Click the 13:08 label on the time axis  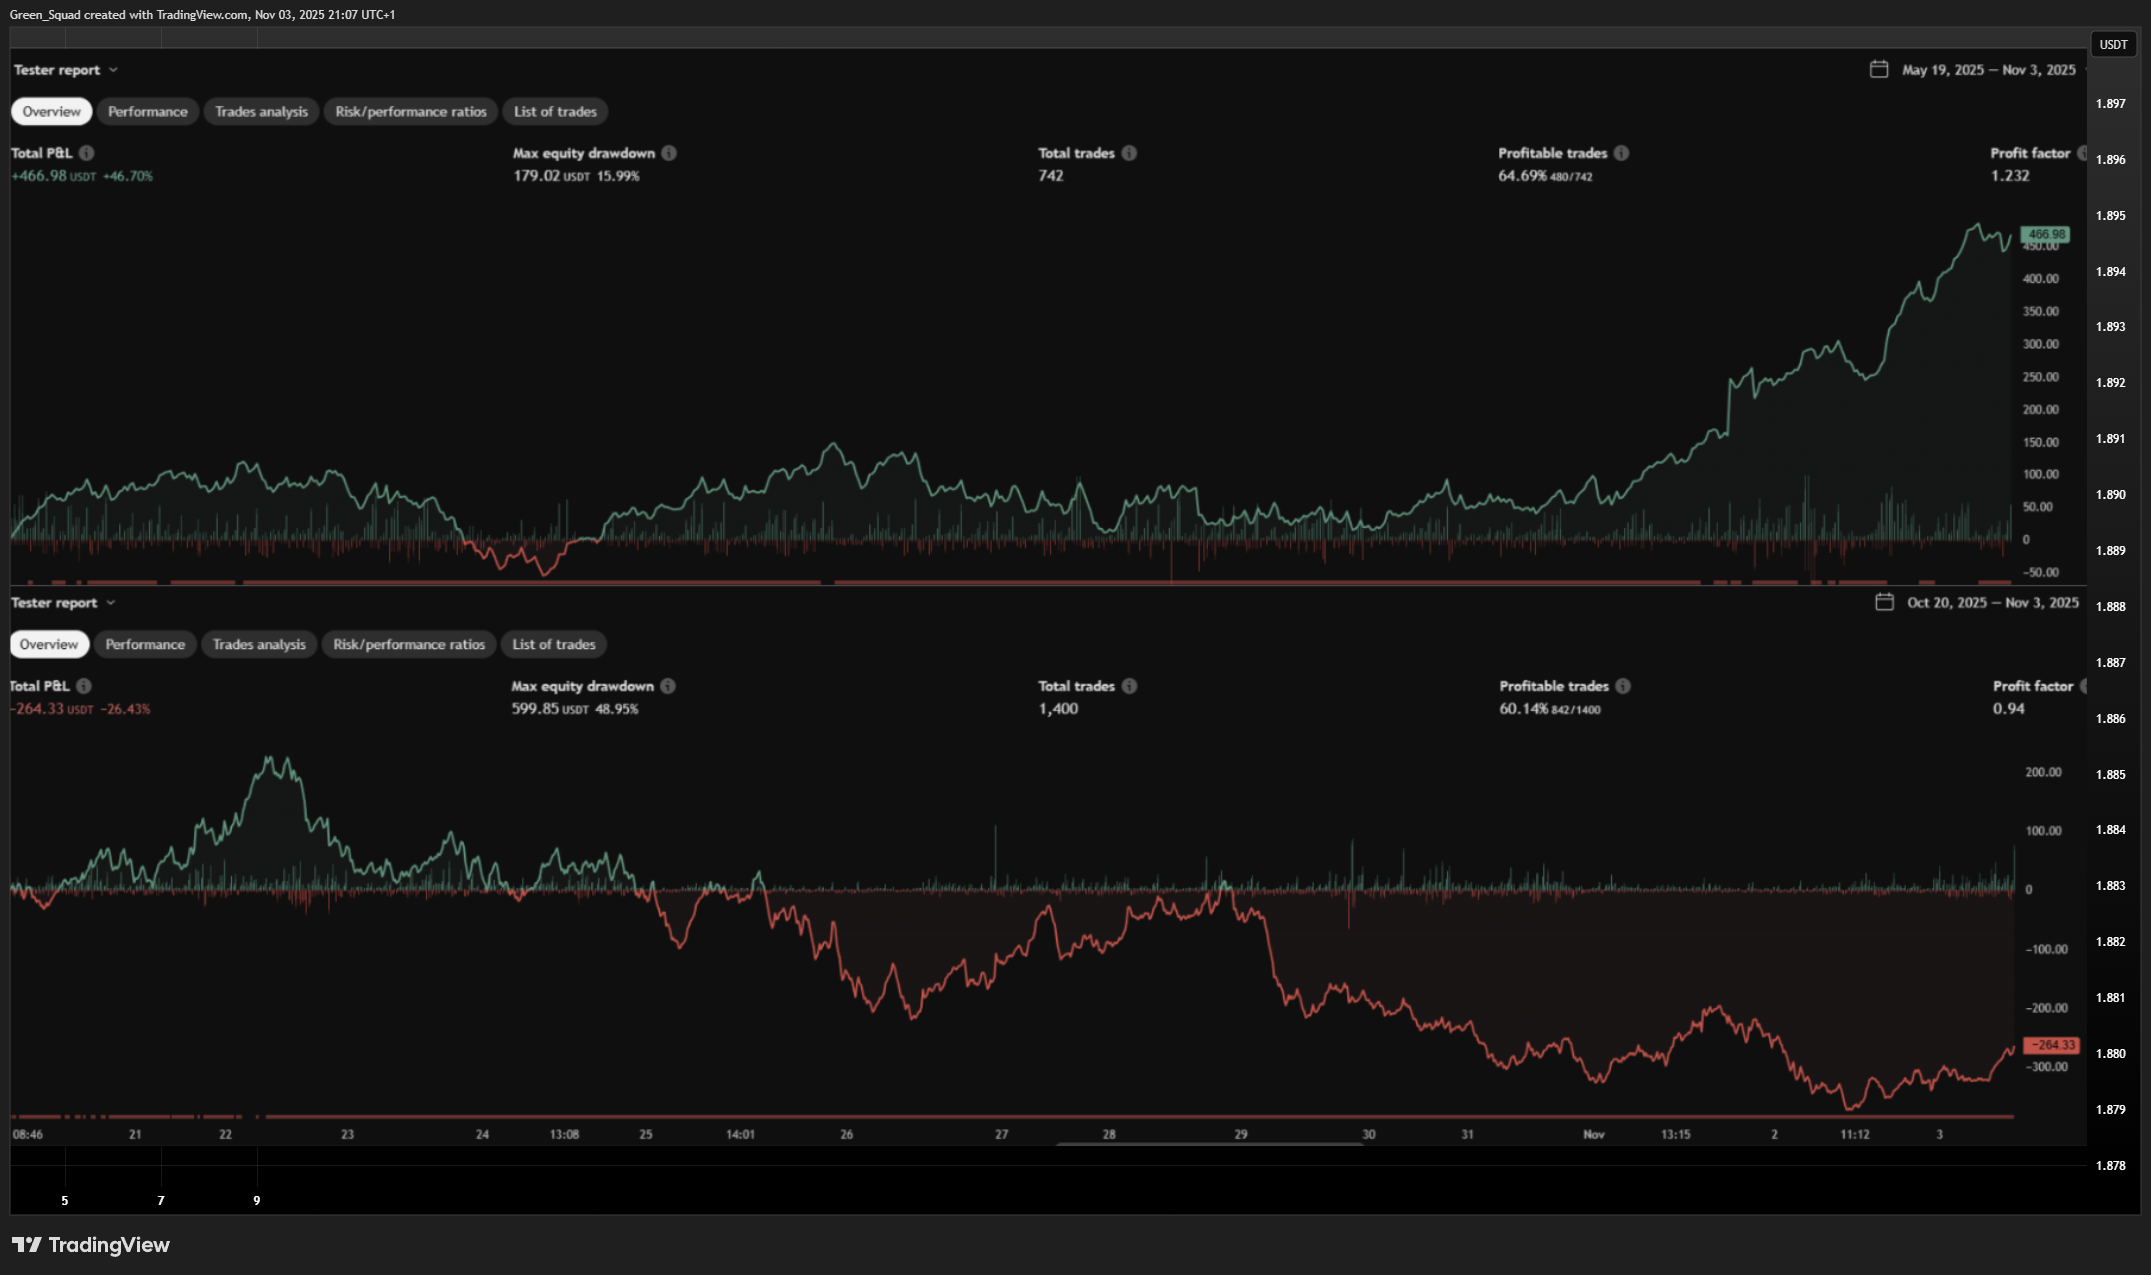click(564, 1134)
